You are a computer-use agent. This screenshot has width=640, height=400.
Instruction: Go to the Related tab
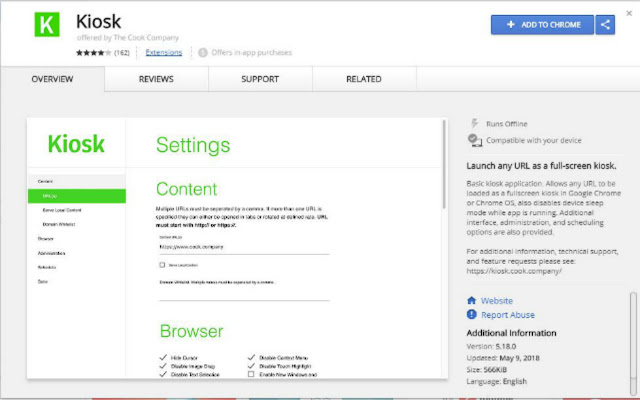tap(364, 79)
